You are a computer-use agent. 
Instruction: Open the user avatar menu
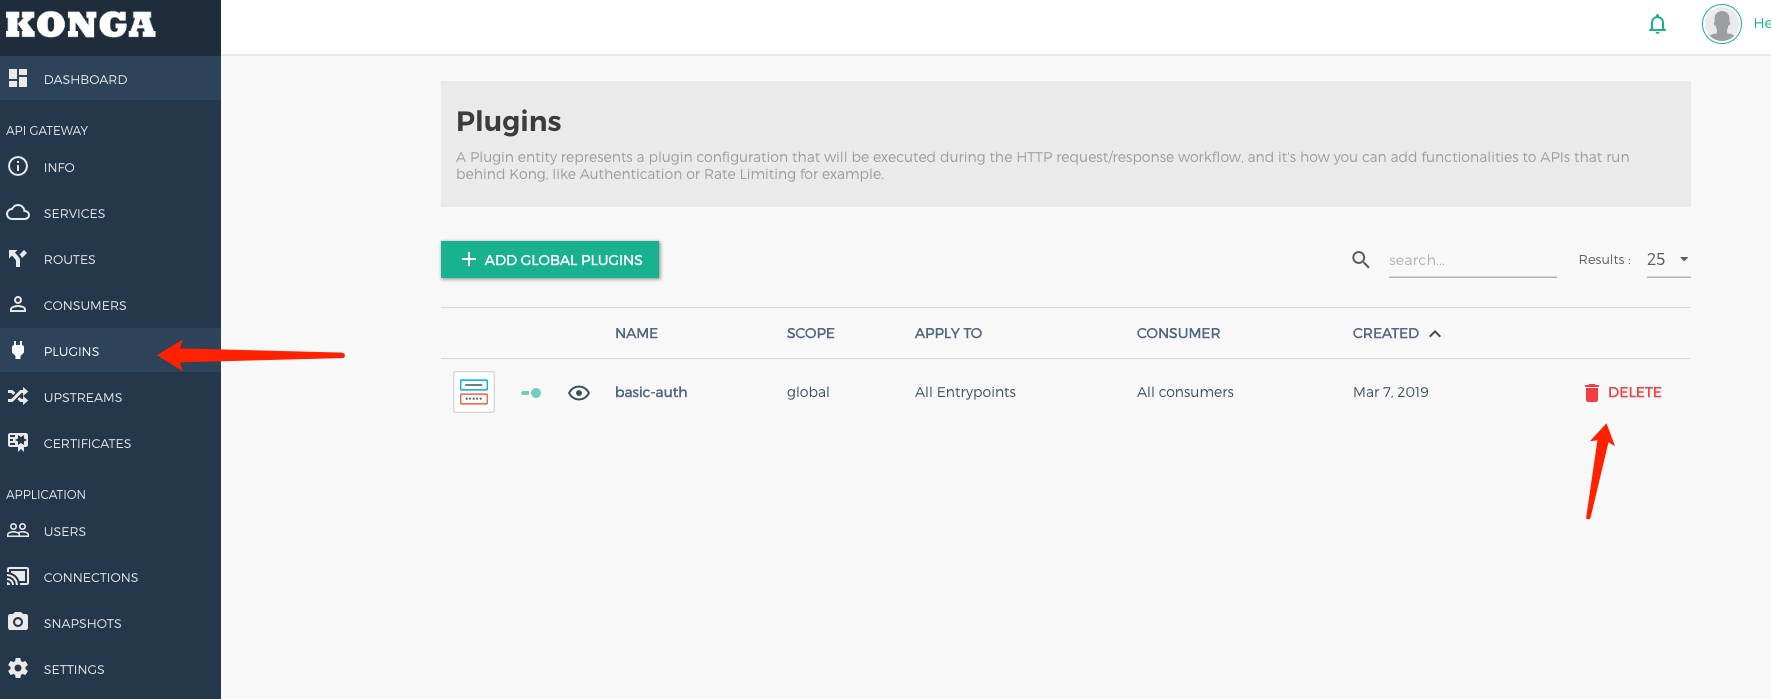click(1722, 24)
